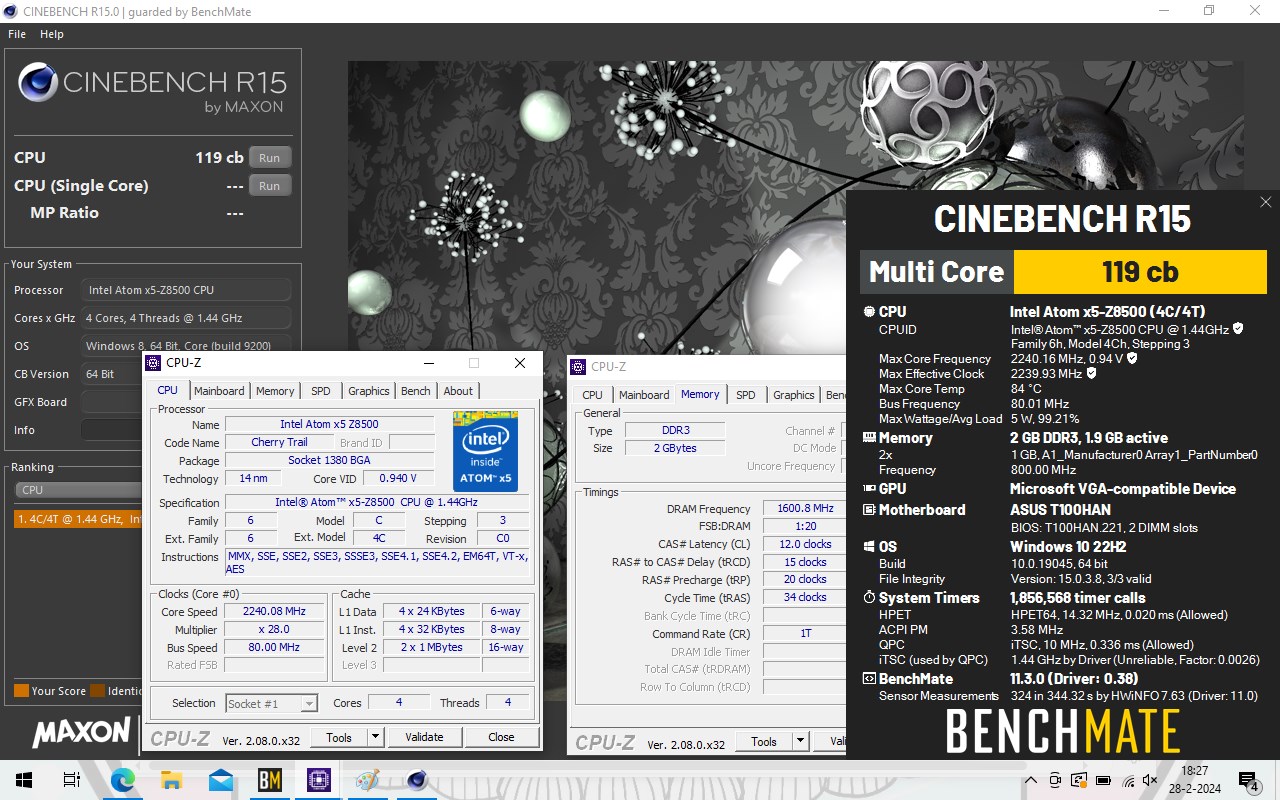Select Mainboard tab in second CPU-Z window

[x=645, y=395]
